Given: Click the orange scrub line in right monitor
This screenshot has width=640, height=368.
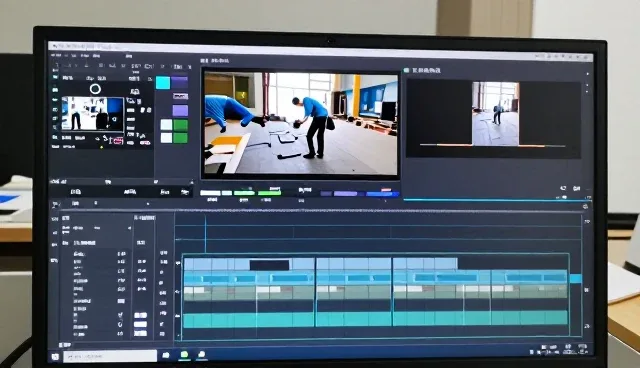Looking at the screenshot, I should 493,145.
